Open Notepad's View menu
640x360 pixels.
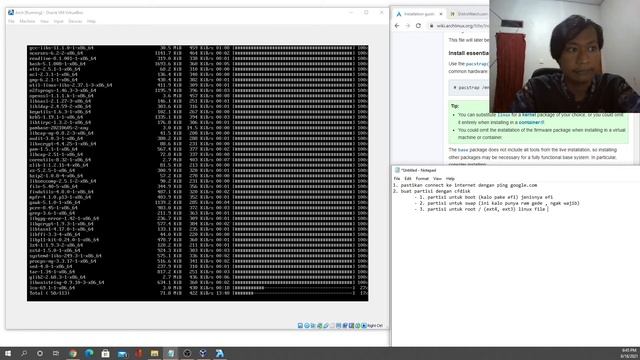(437, 179)
